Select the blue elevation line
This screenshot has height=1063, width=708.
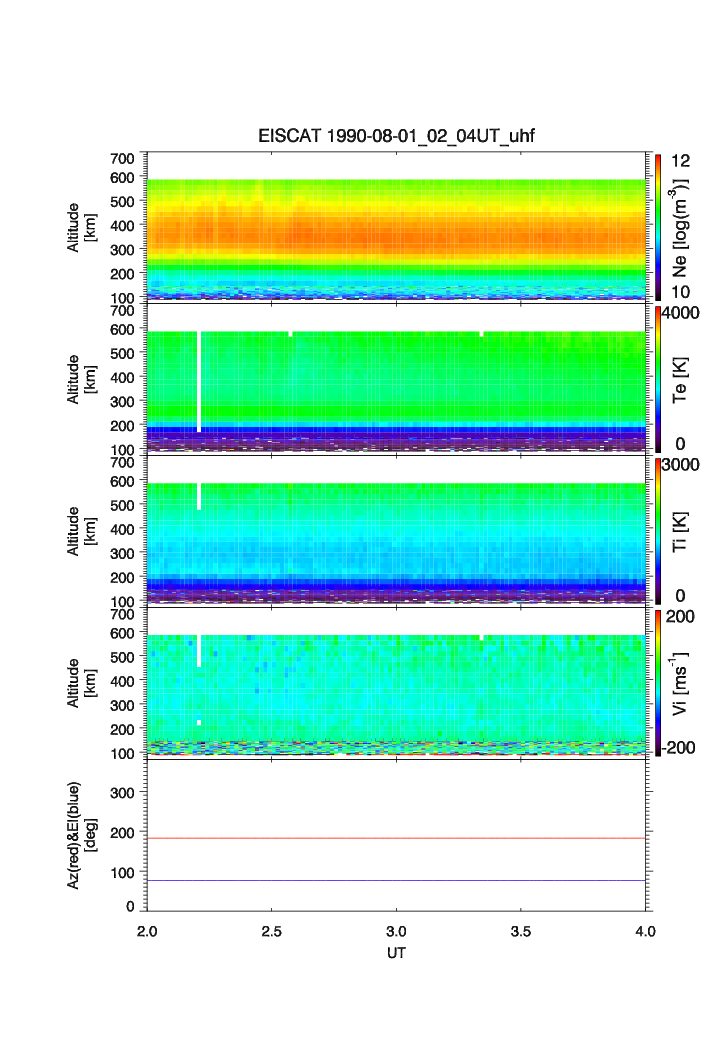pos(396,881)
